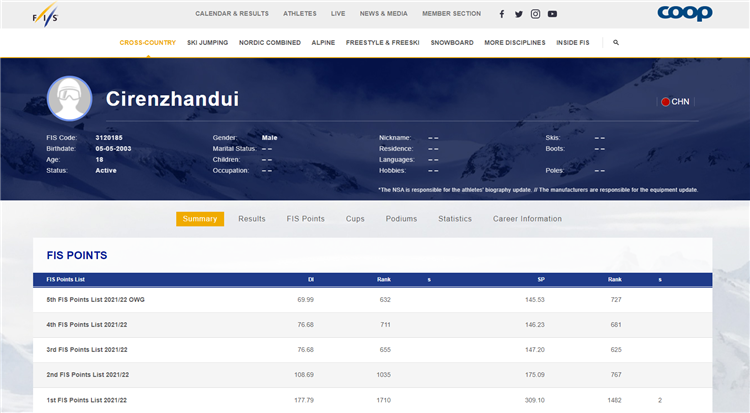The width and height of the screenshot is (750, 413).
Task: Open the Cross-Country discipline menu
Action: [147, 43]
